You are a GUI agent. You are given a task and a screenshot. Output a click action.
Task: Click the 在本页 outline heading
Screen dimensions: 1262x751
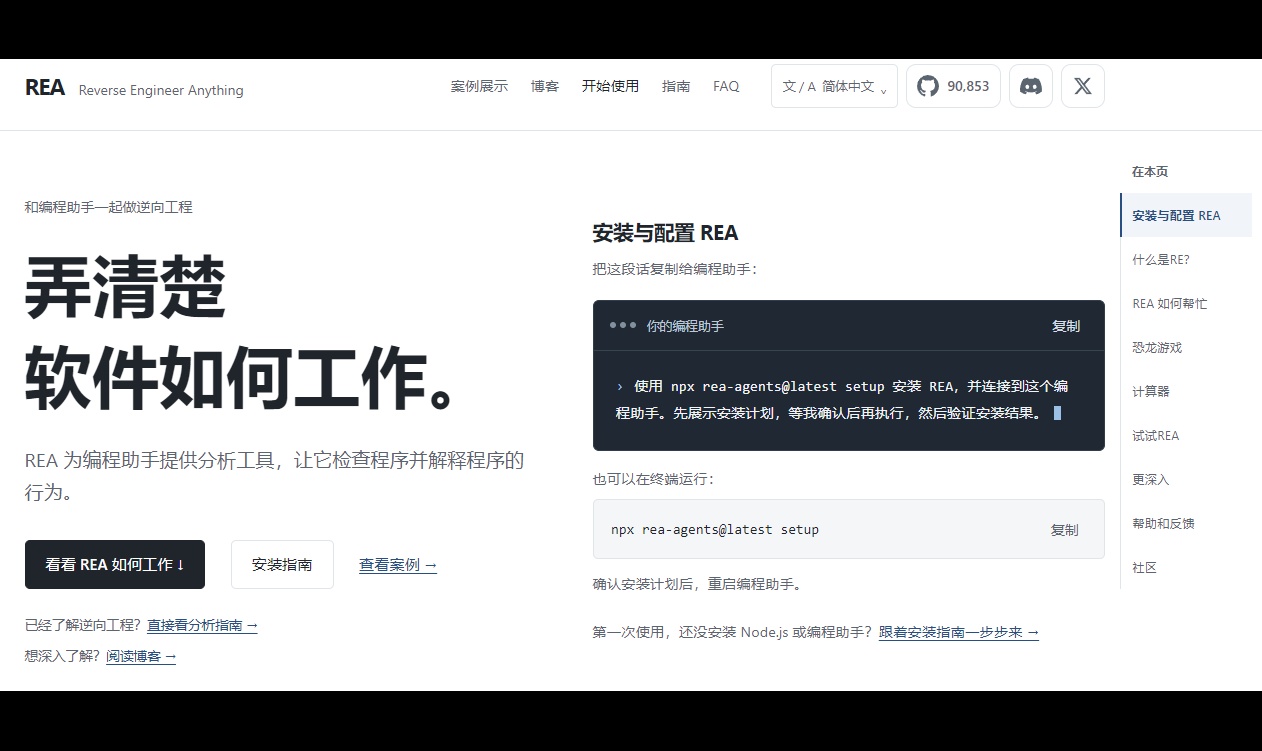tap(1150, 171)
